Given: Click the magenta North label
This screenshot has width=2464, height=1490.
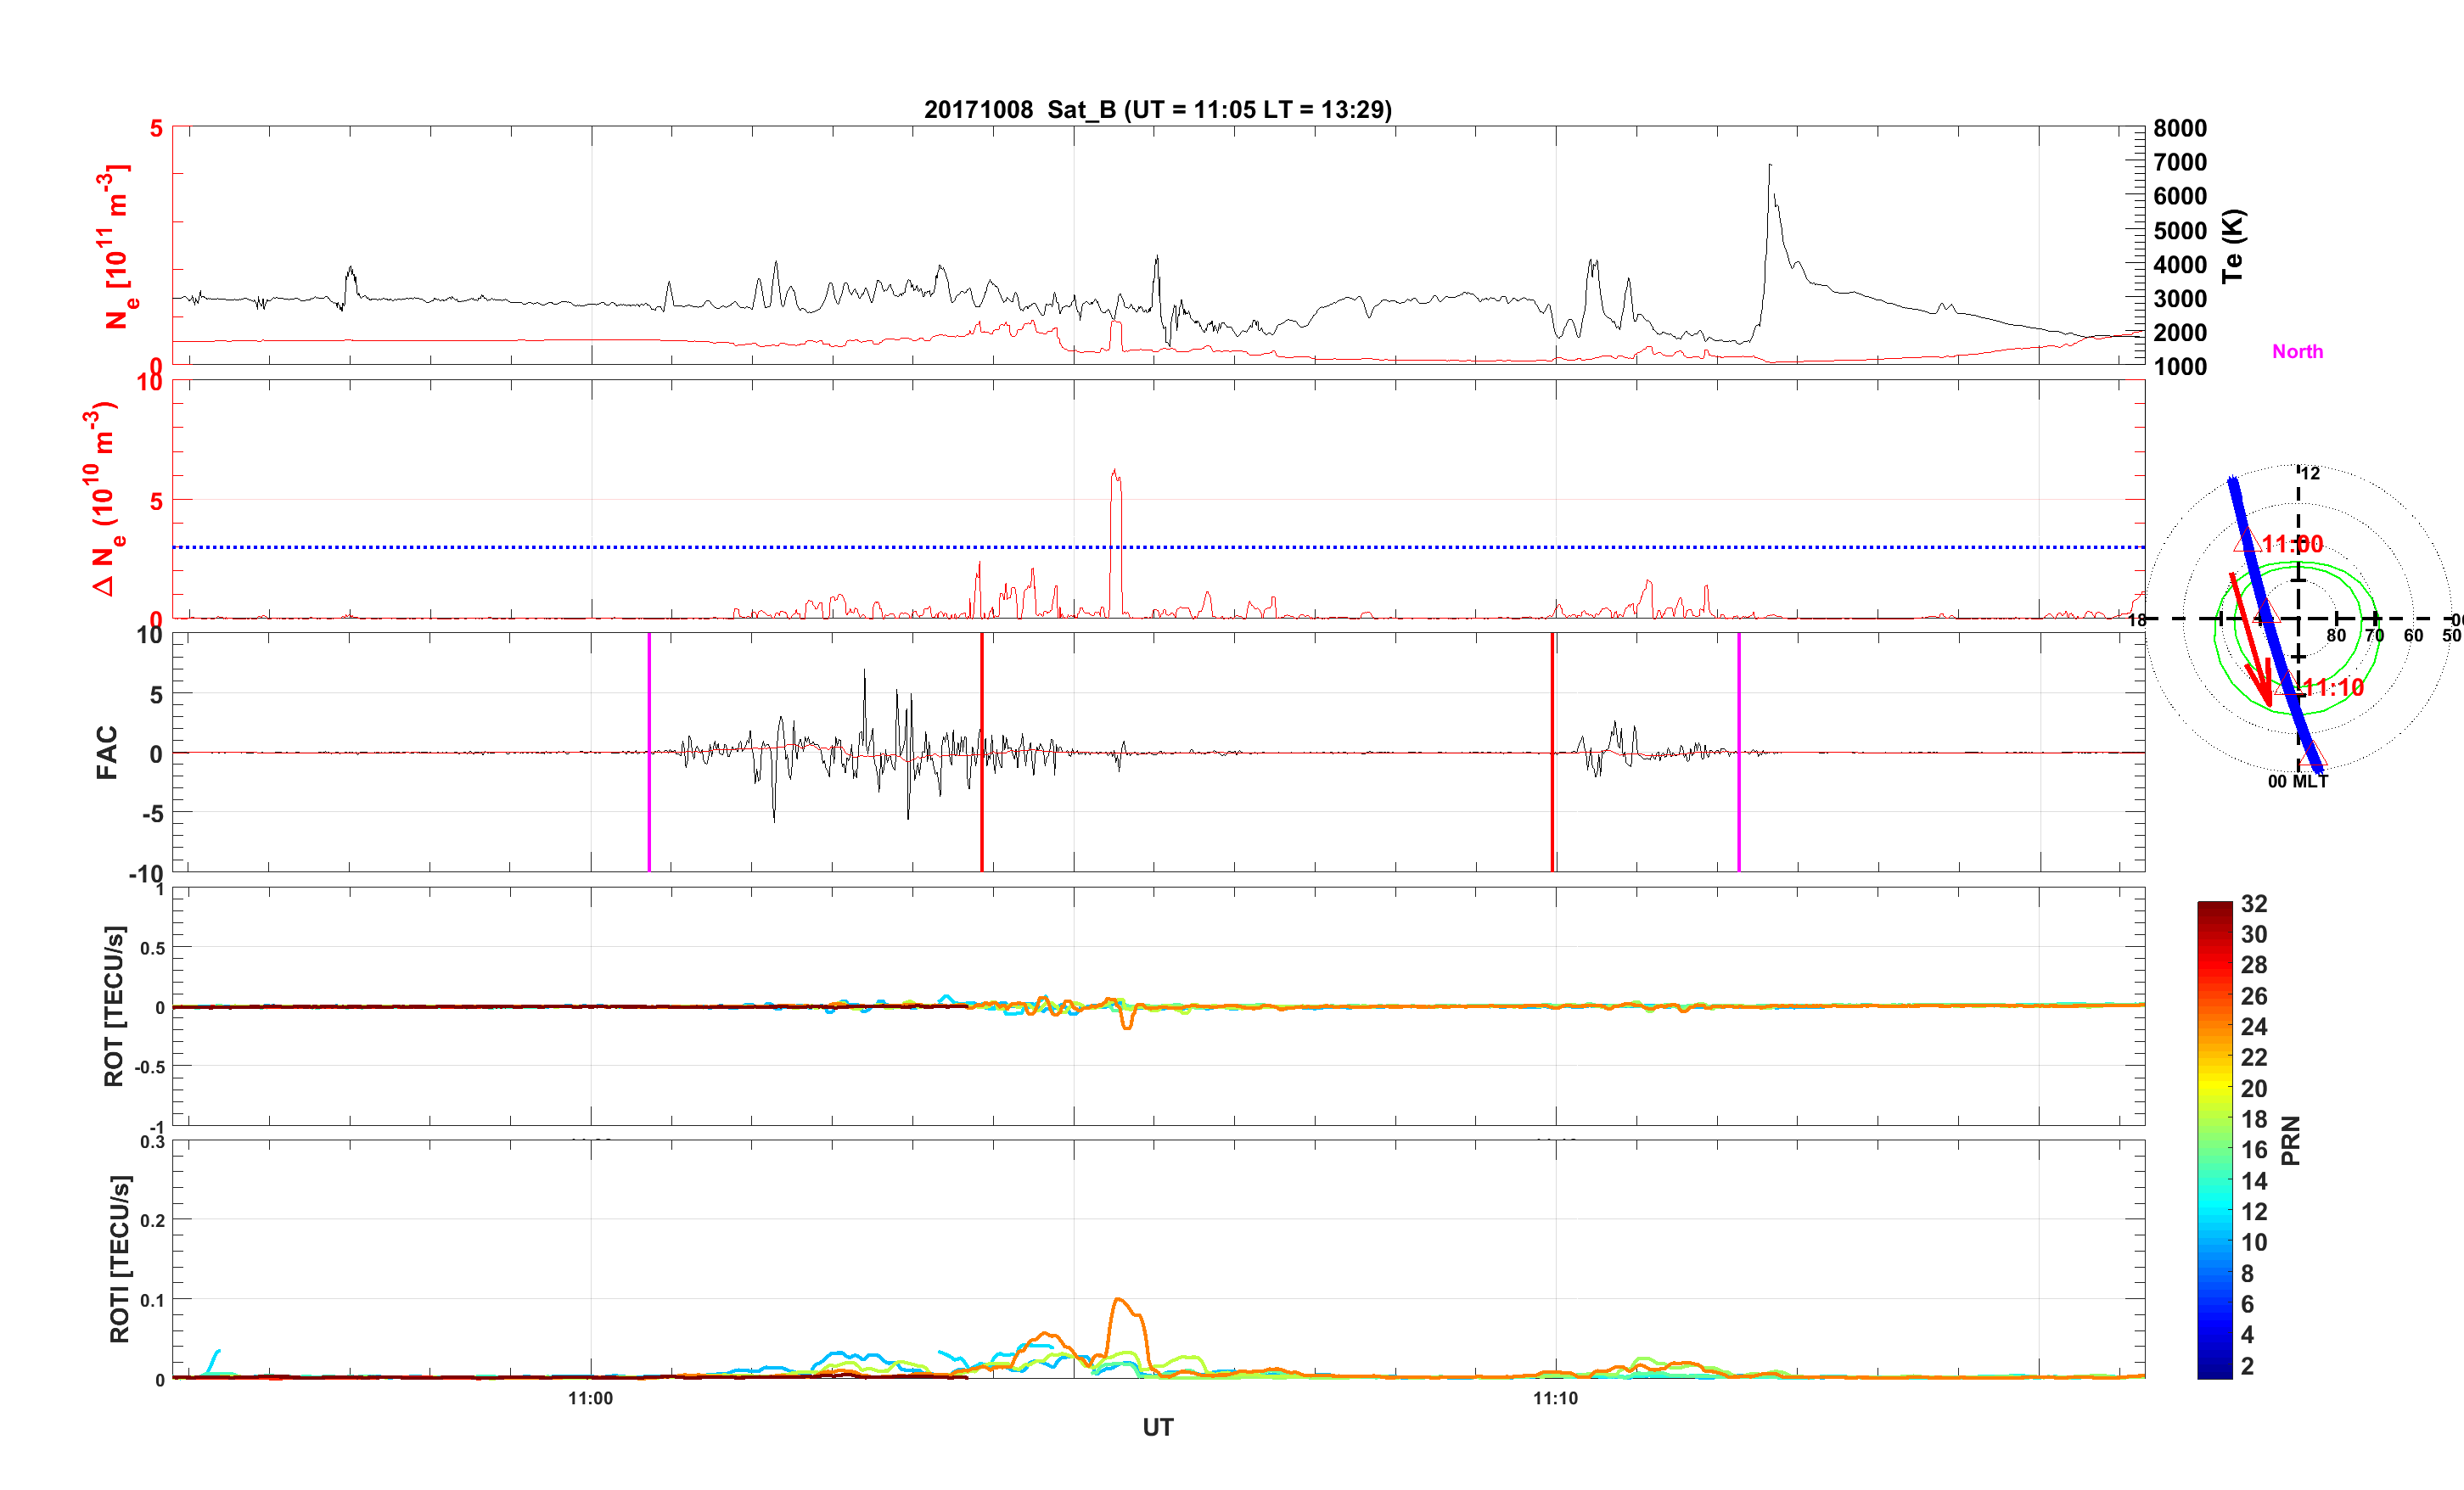Looking at the screenshot, I should click(x=2297, y=351).
